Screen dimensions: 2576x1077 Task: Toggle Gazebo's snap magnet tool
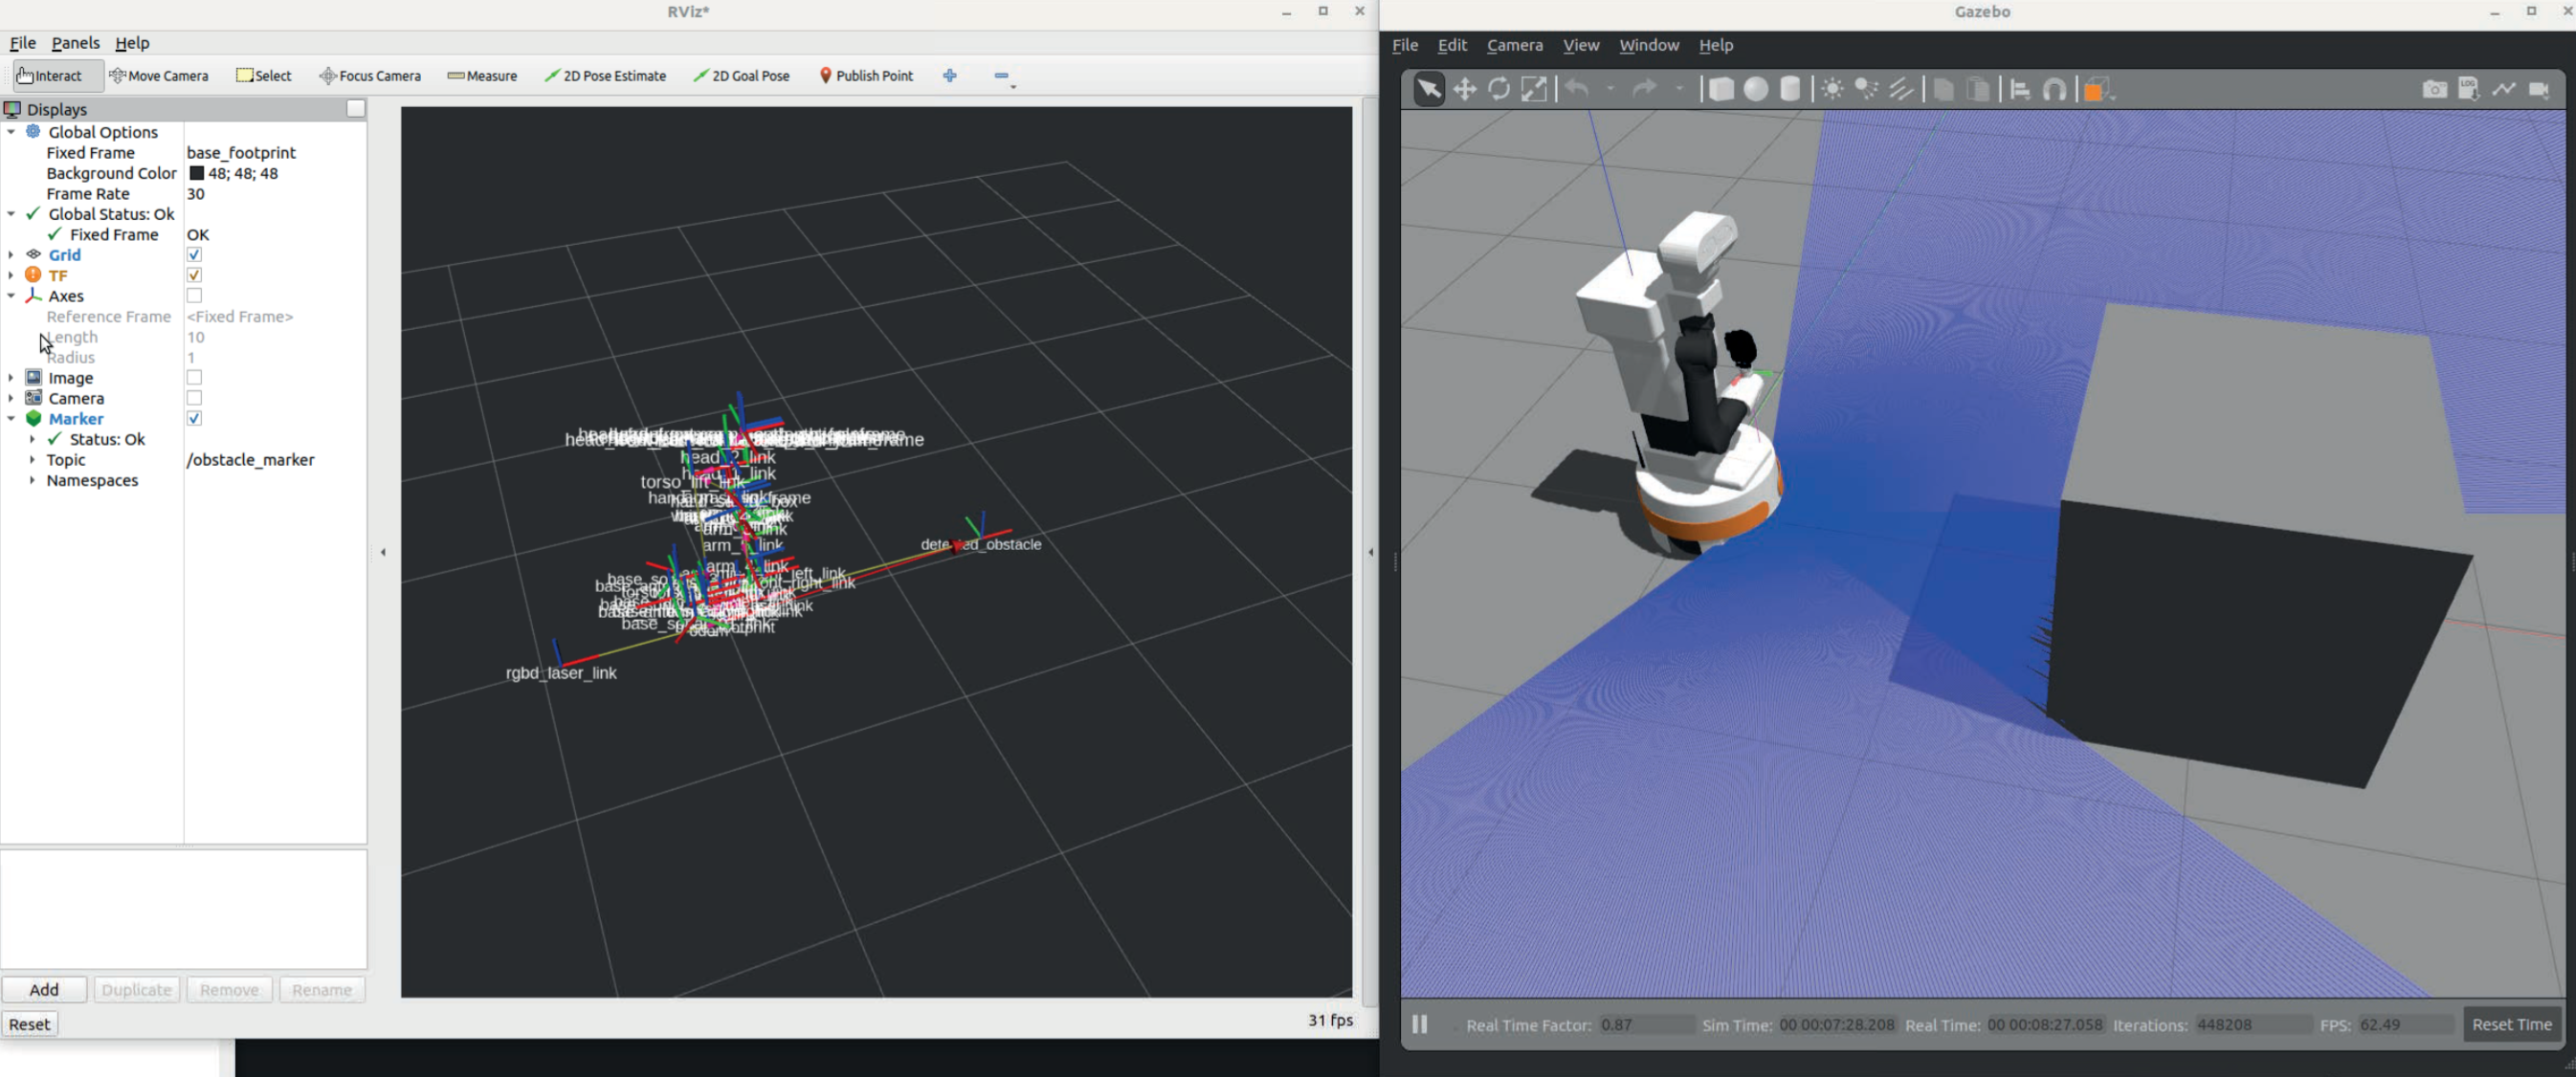click(2055, 89)
